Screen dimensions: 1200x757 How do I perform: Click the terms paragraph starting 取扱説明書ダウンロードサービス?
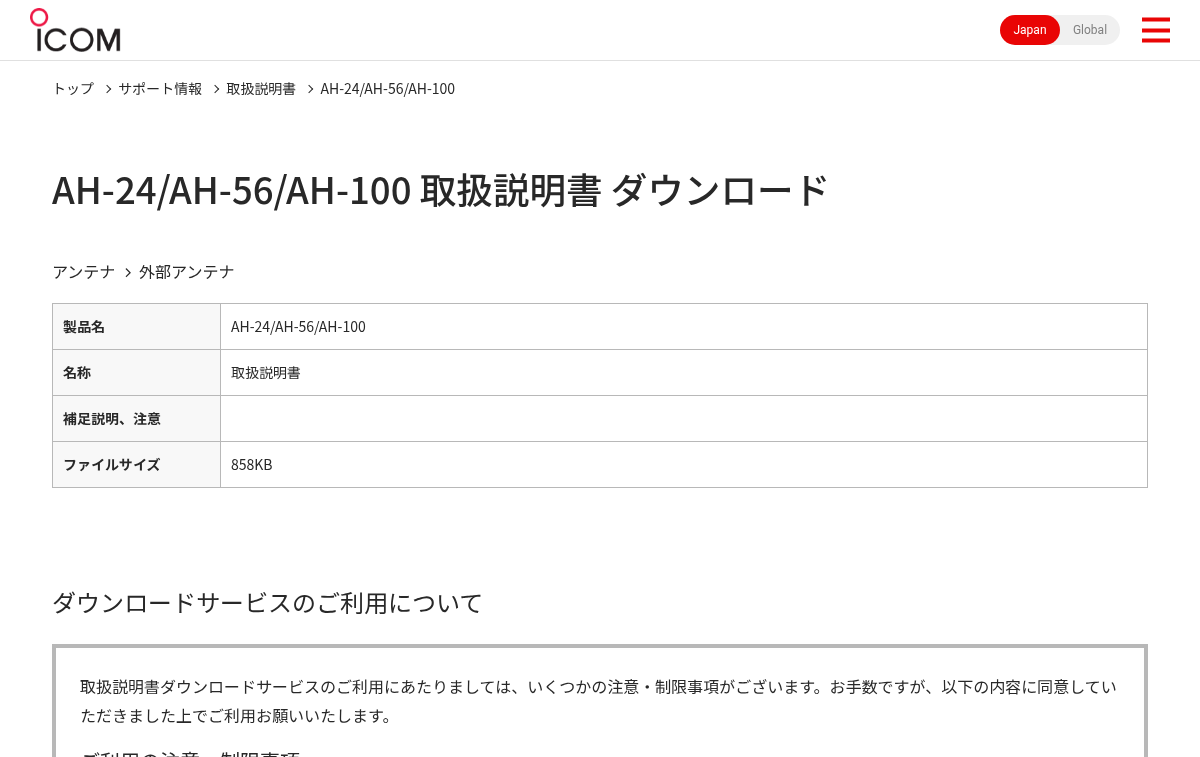598,701
